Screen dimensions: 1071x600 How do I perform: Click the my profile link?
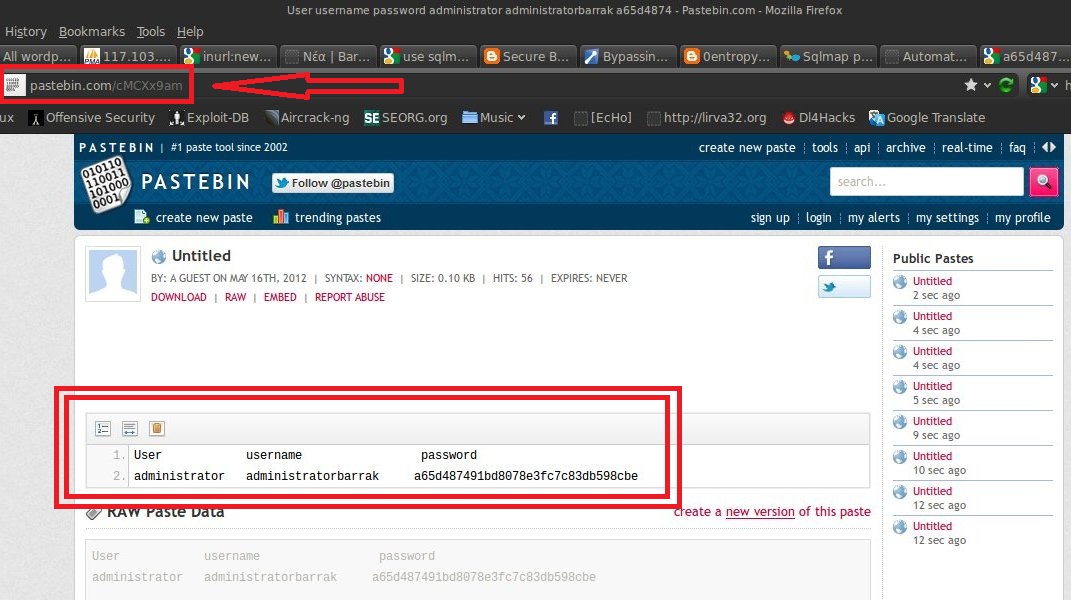[x=1023, y=217]
